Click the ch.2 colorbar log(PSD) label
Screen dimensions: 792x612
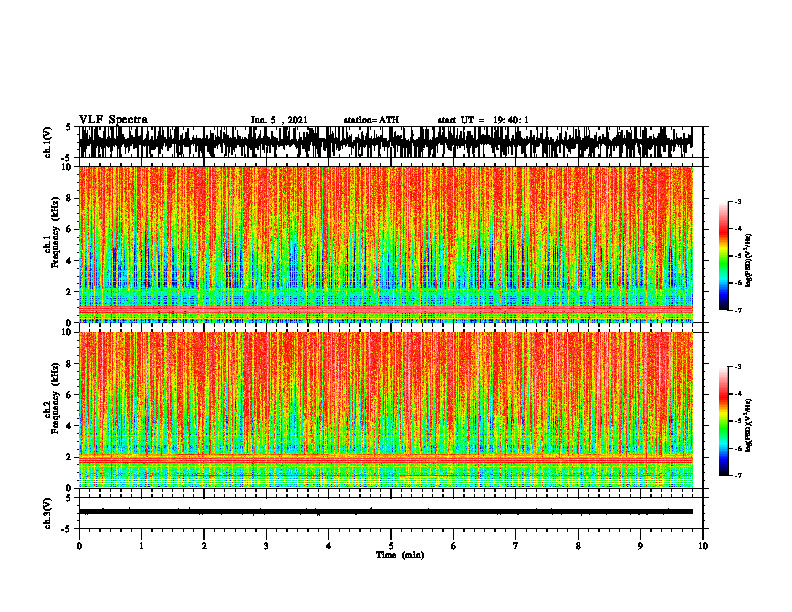[749, 425]
